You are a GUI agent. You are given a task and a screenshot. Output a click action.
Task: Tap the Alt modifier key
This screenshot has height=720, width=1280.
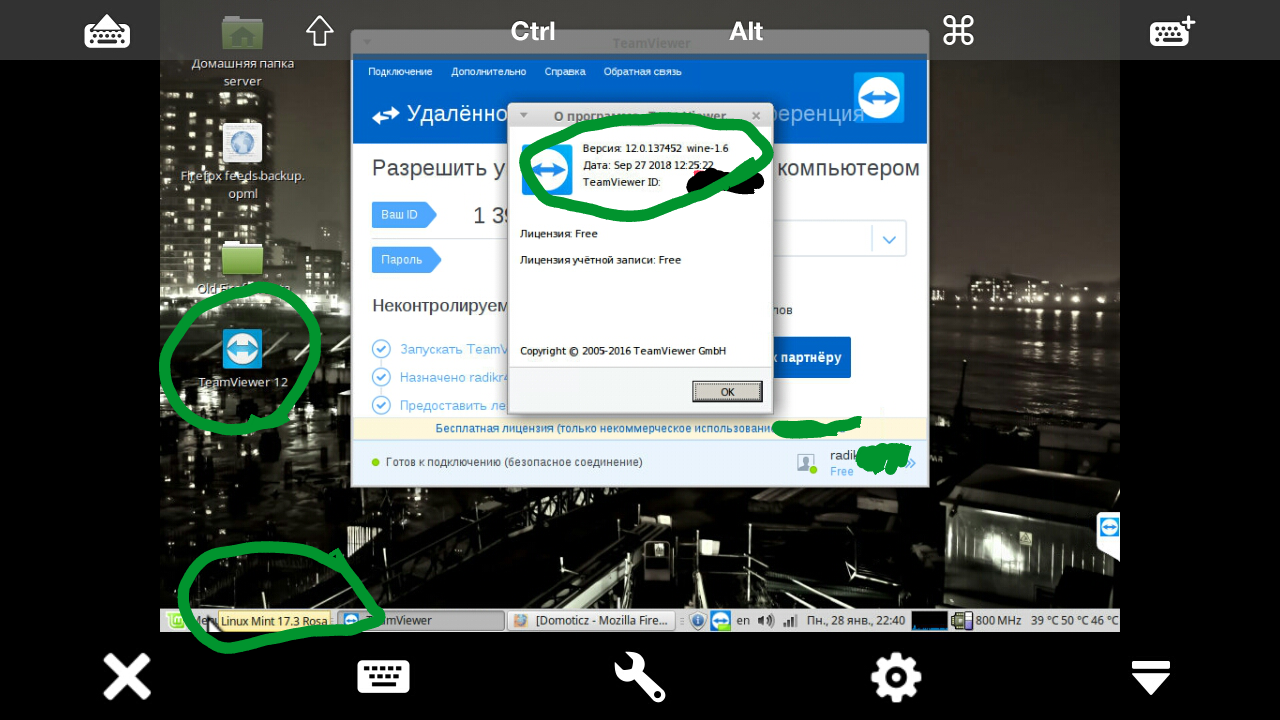click(x=746, y=31)
